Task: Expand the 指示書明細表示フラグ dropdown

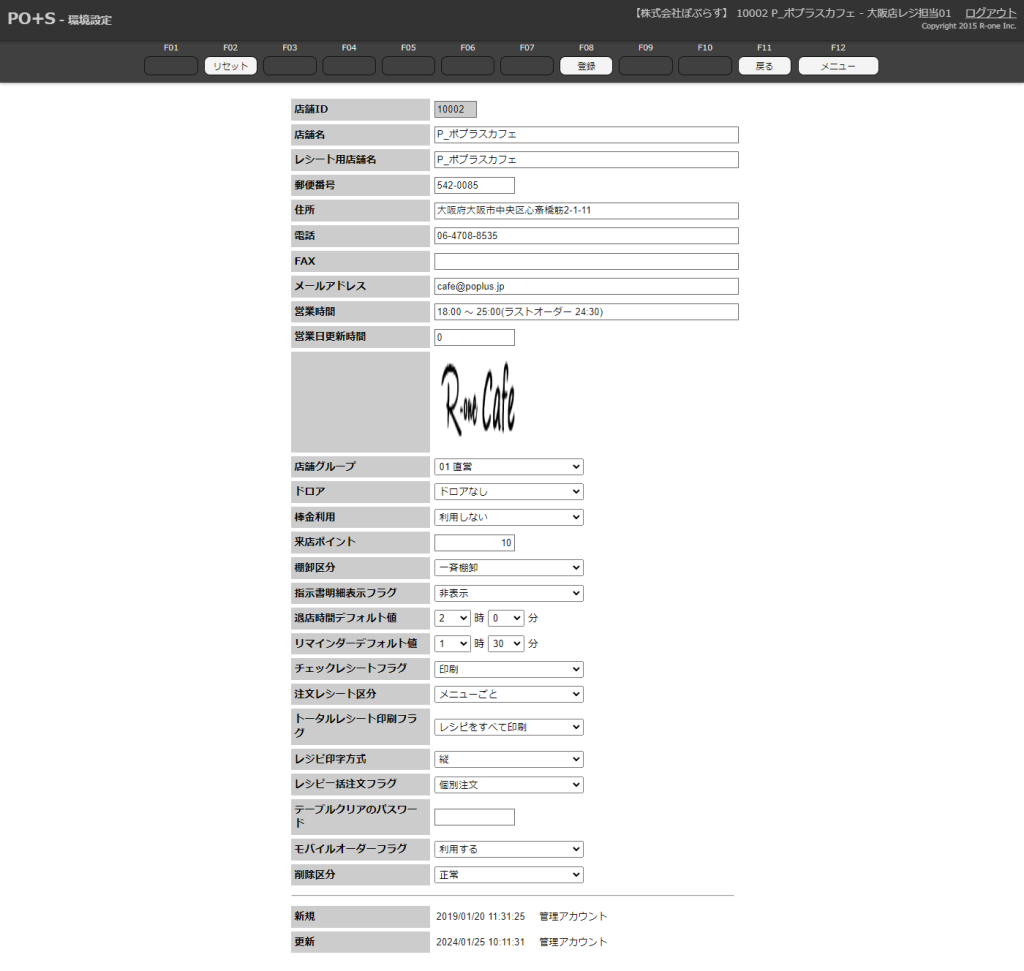Action: [x=508, y=593]
